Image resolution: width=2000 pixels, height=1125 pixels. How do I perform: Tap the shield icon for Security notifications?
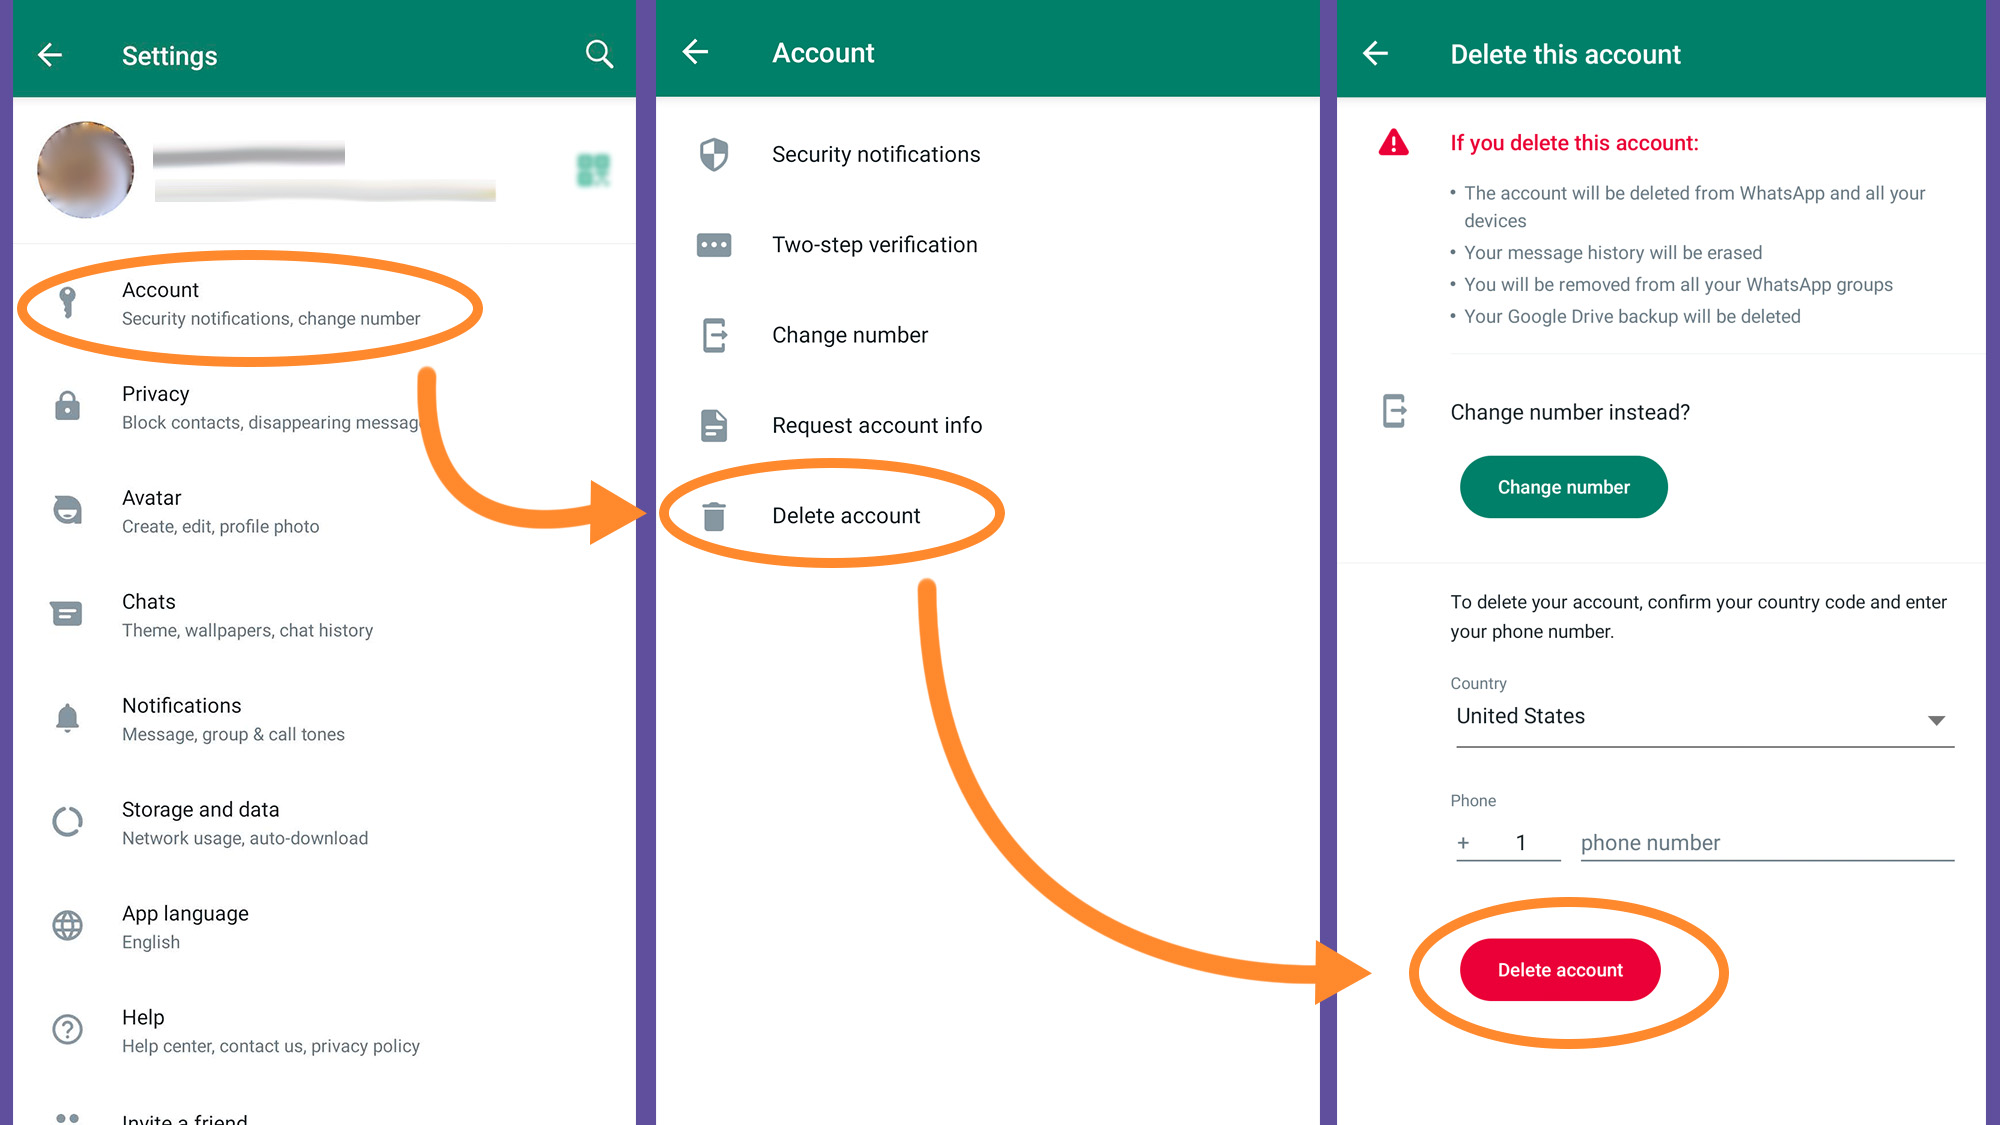pyautogui.click(x=714, y=155)
